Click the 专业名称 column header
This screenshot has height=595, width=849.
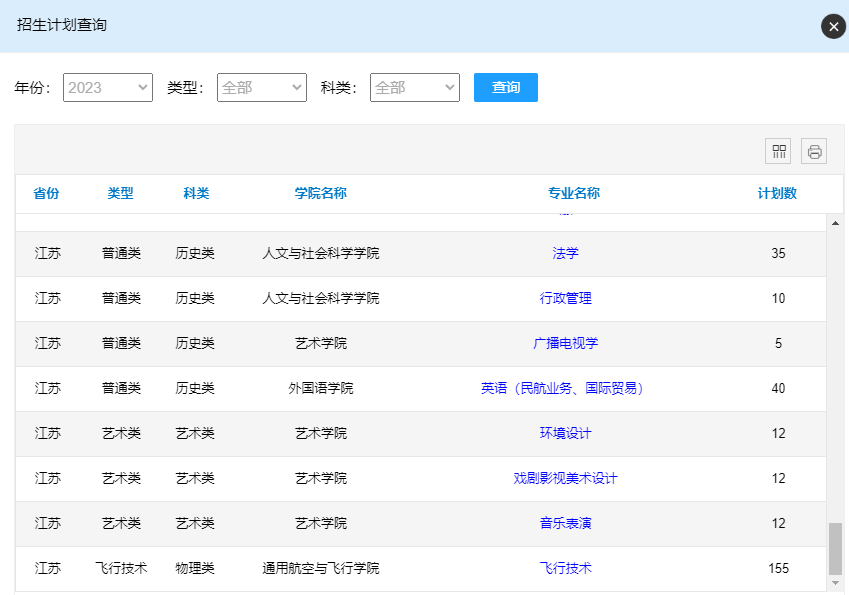[x=574, y=193]
